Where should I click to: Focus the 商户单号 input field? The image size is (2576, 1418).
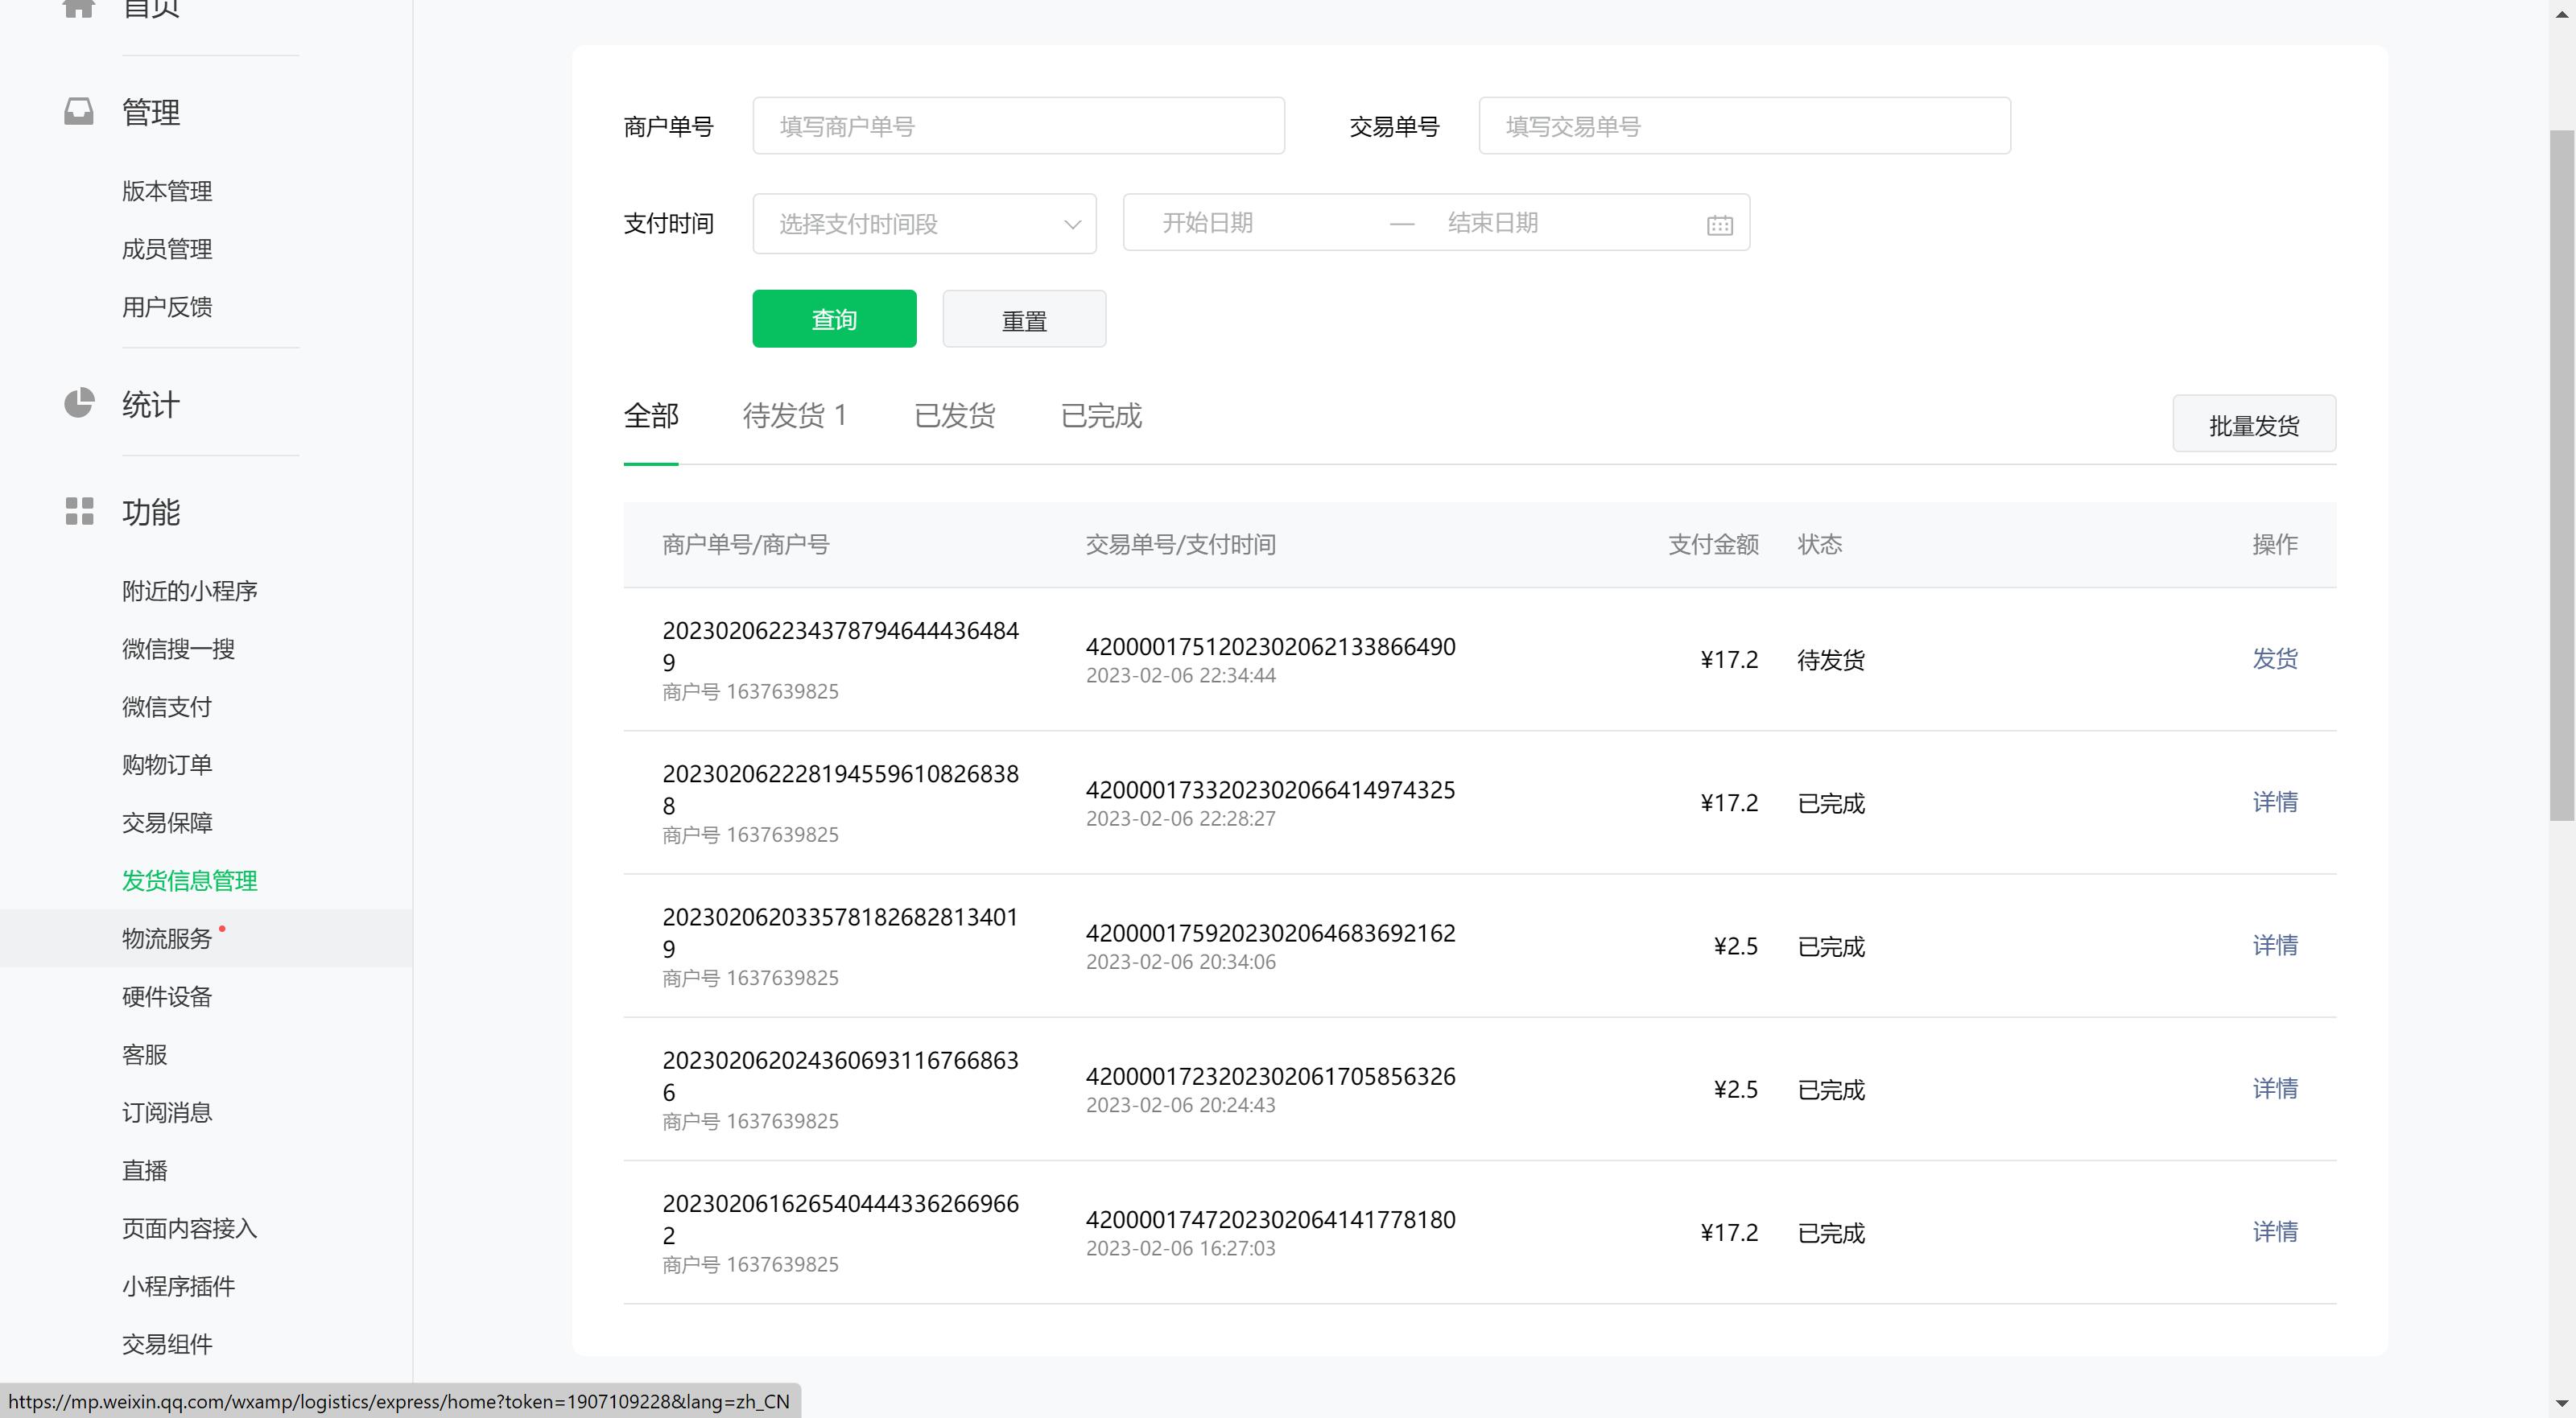[x=1018, y=126]
